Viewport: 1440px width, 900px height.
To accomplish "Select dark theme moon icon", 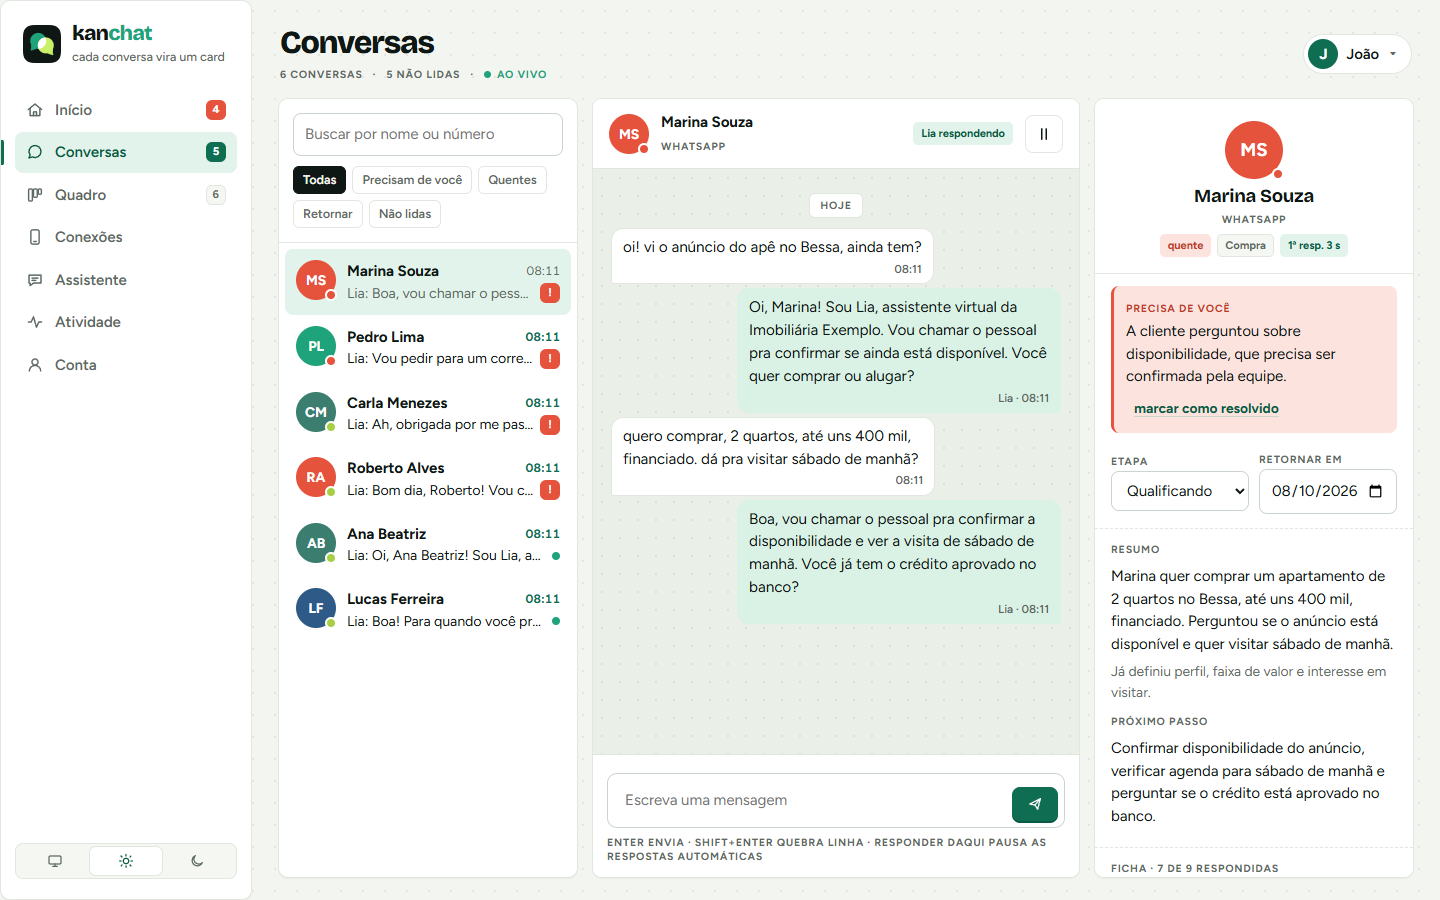I will click(x=197, y=861).
